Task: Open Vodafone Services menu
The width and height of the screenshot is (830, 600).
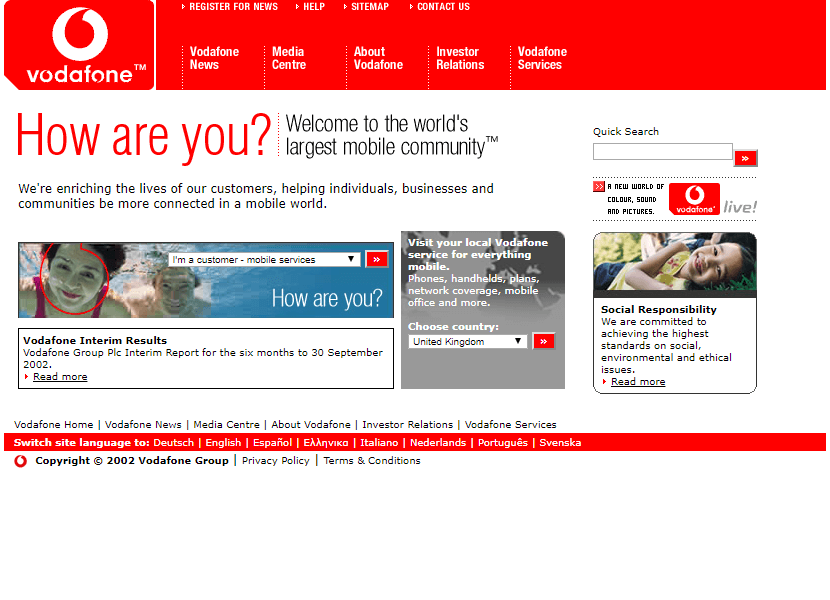Action: pos(542,58)
